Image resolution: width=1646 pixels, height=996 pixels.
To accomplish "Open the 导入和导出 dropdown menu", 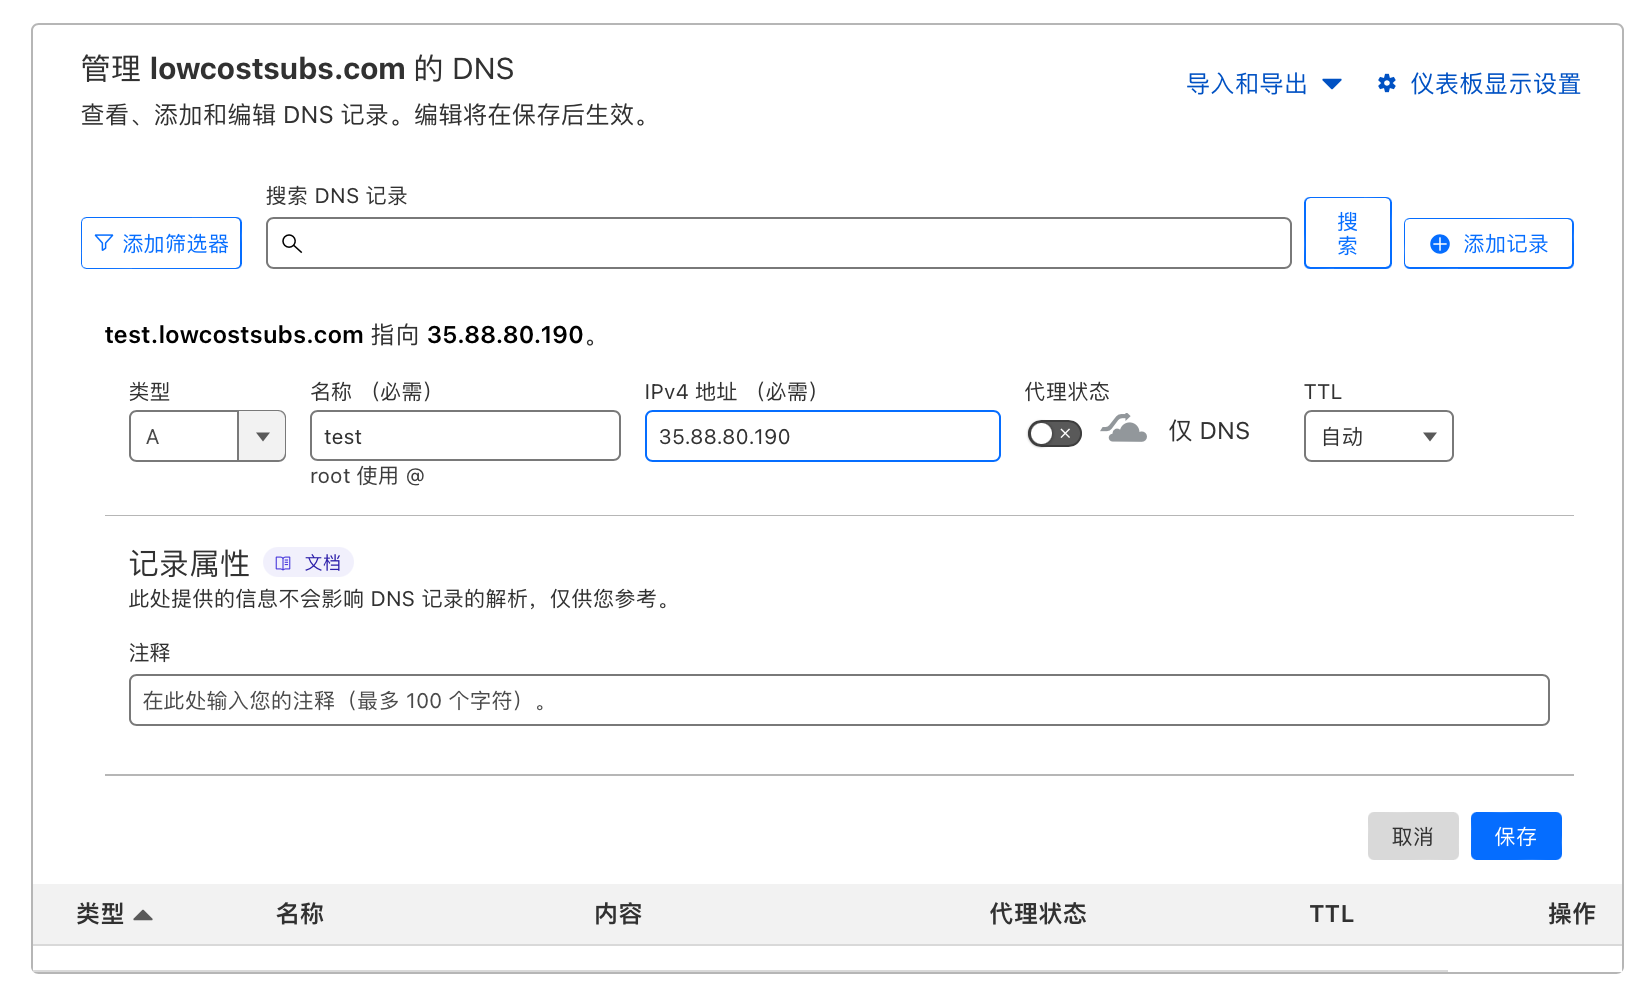I will (x=1264, y=84).
